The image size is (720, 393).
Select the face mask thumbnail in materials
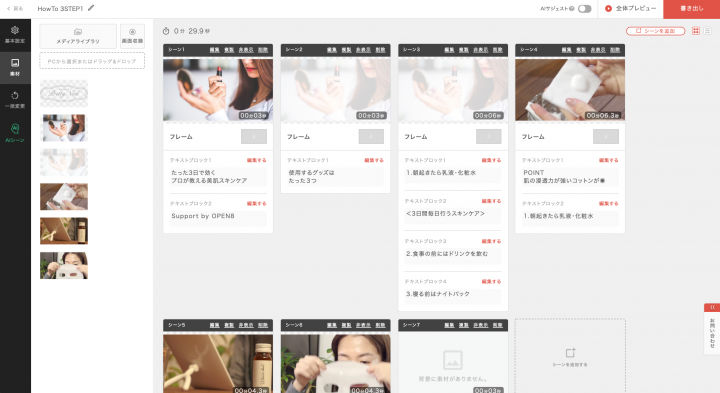[x=64, y=265]
